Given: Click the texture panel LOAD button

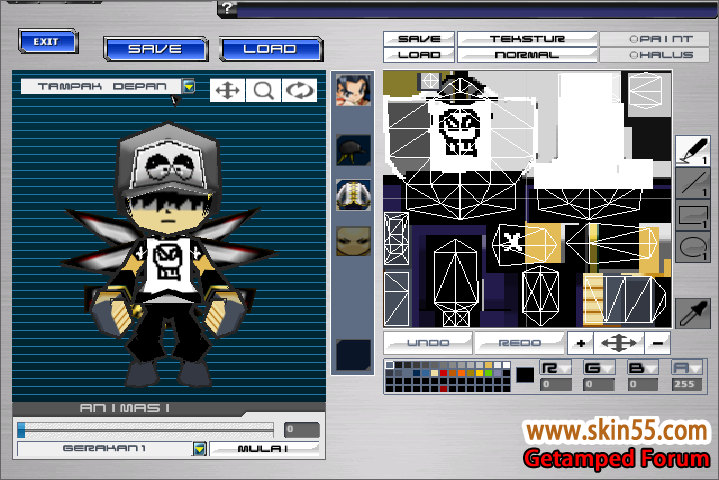Looking at the screenshot, I should point(419,55).
